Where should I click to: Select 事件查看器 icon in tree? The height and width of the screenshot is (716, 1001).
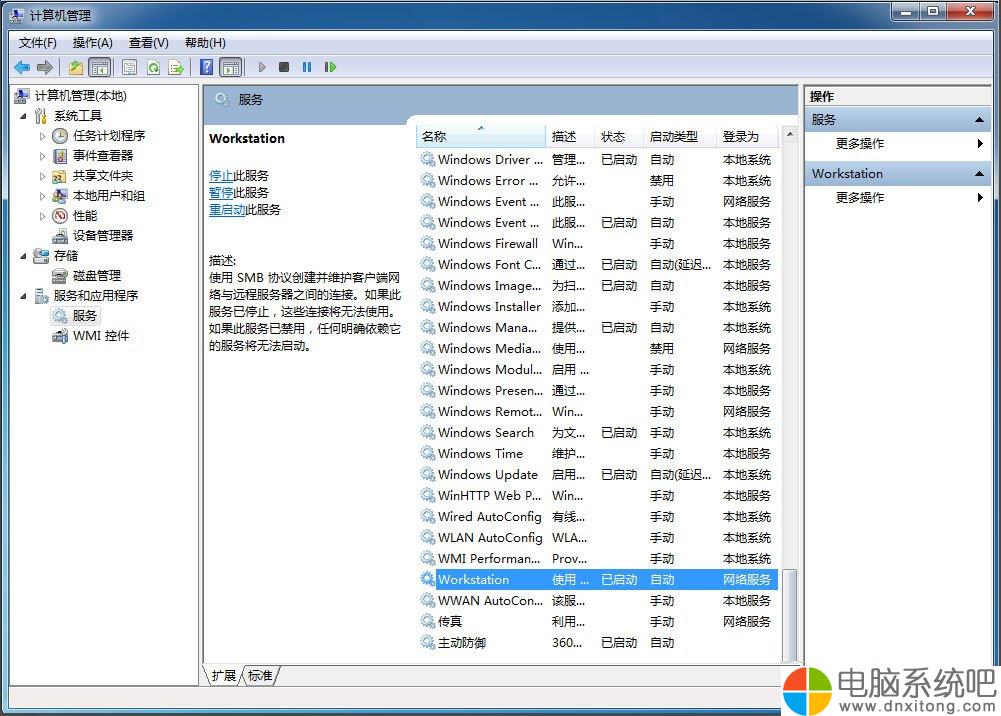pyautogui.click(x=60, y=156)
